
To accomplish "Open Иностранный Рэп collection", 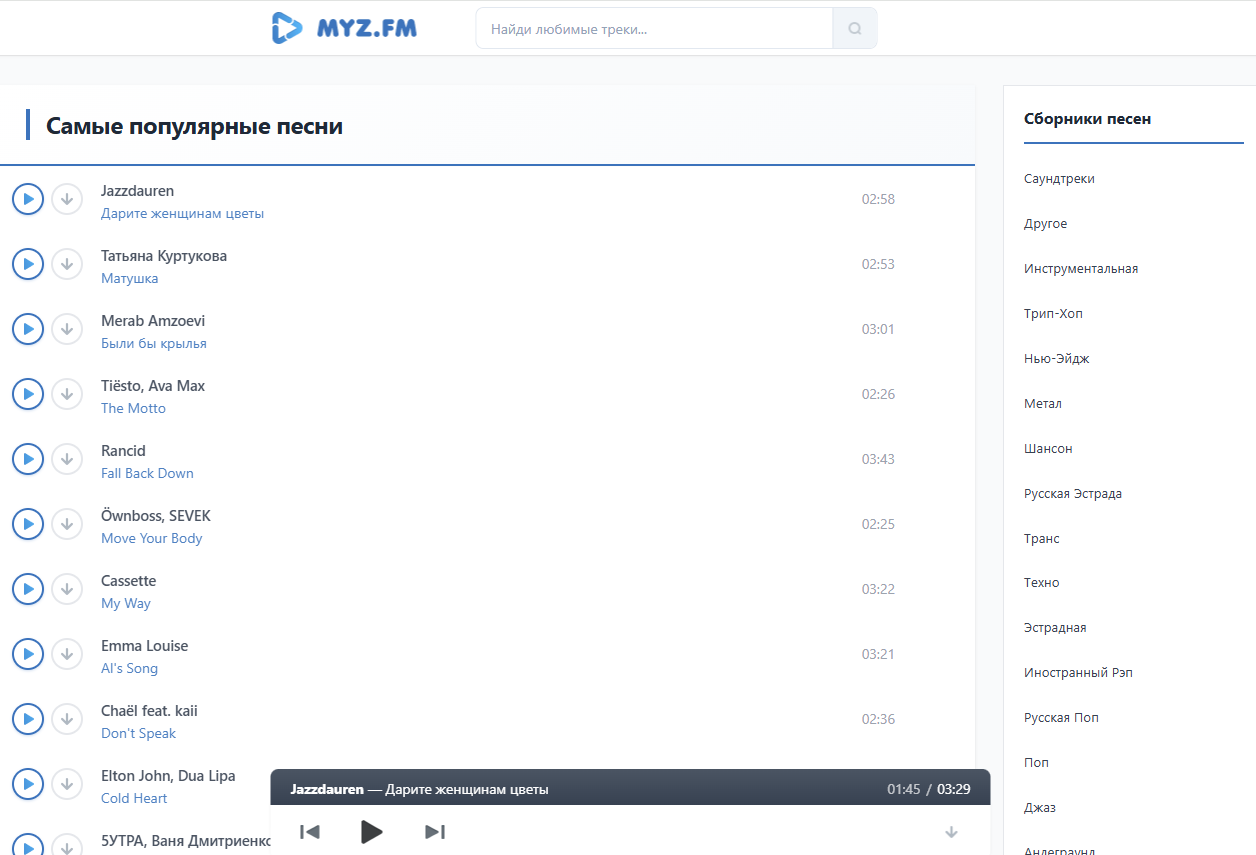I will pos(1078,673).
